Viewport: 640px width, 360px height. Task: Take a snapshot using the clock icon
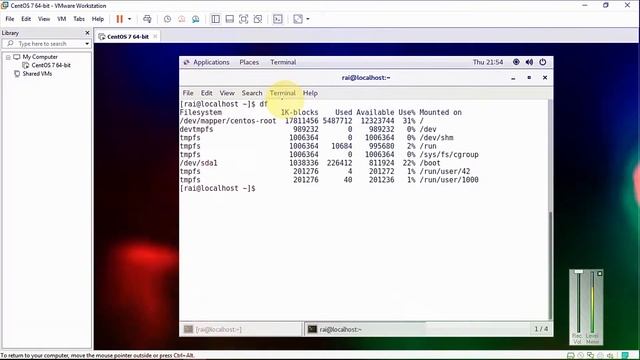[167, 19]
